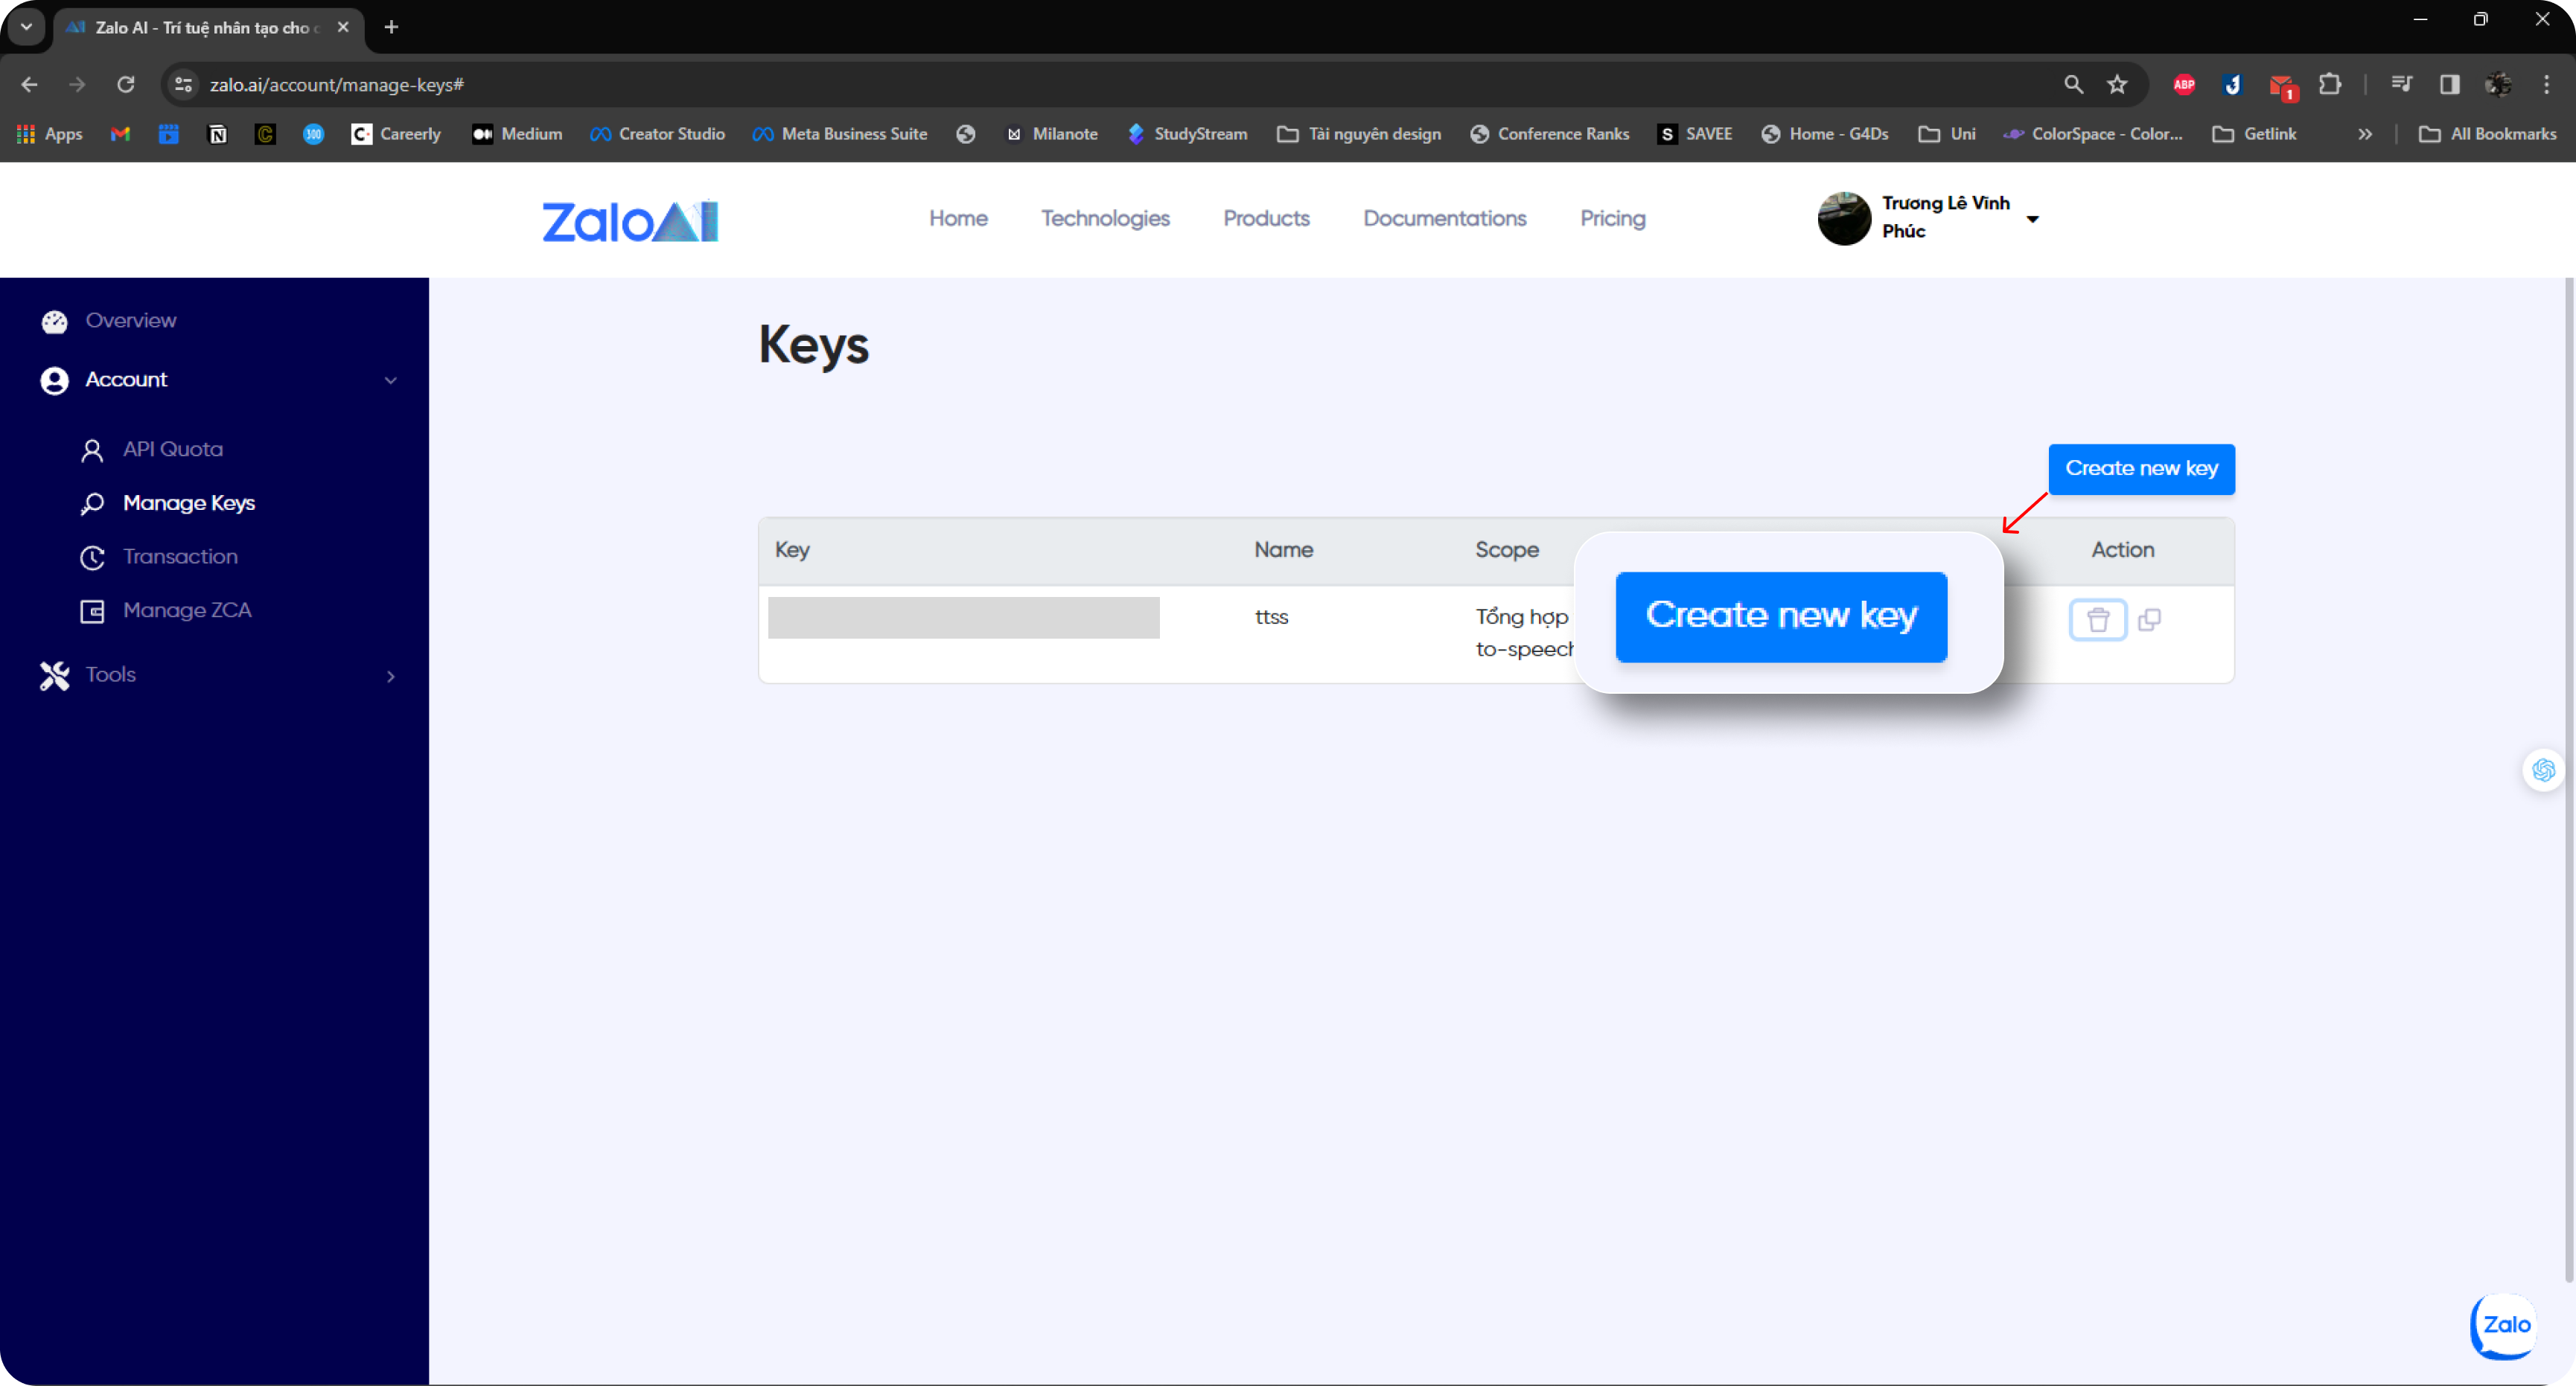
Task: Click the delete key trash icon
Action: [2097, 620]
